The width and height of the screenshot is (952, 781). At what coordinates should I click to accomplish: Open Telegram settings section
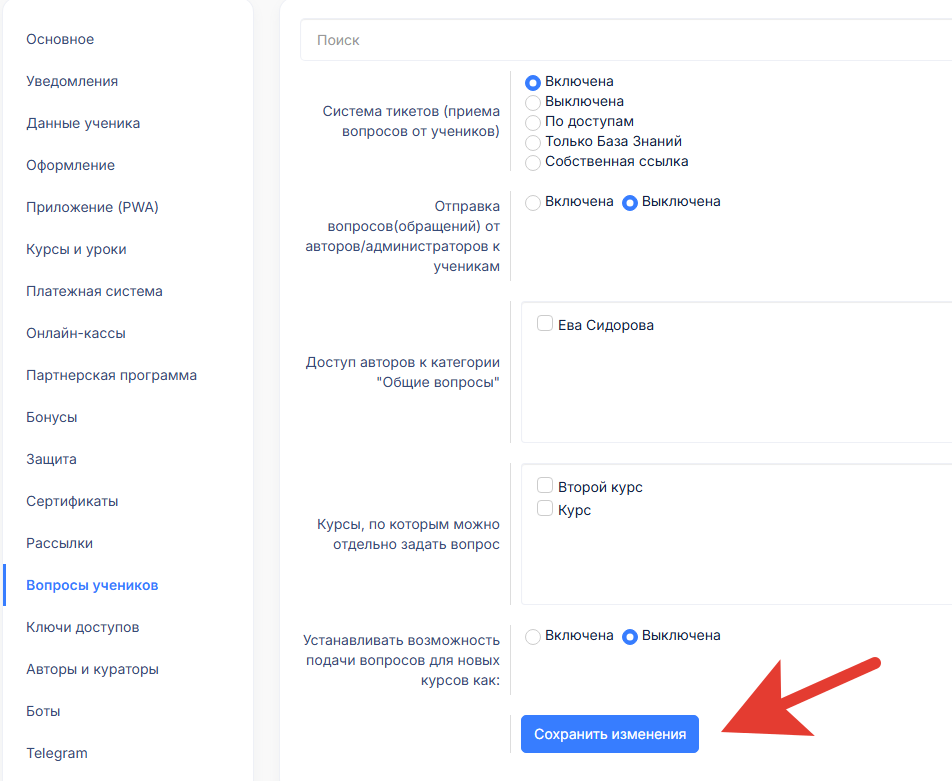(x=57, y=753)
